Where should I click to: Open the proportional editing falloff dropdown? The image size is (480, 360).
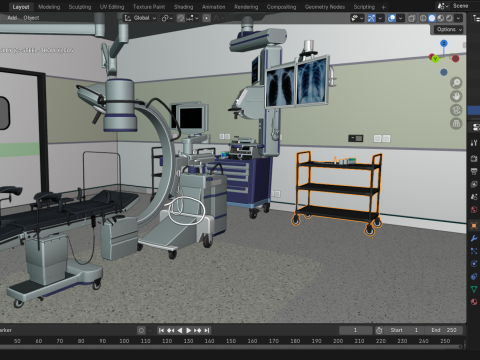tap(218, 18)
